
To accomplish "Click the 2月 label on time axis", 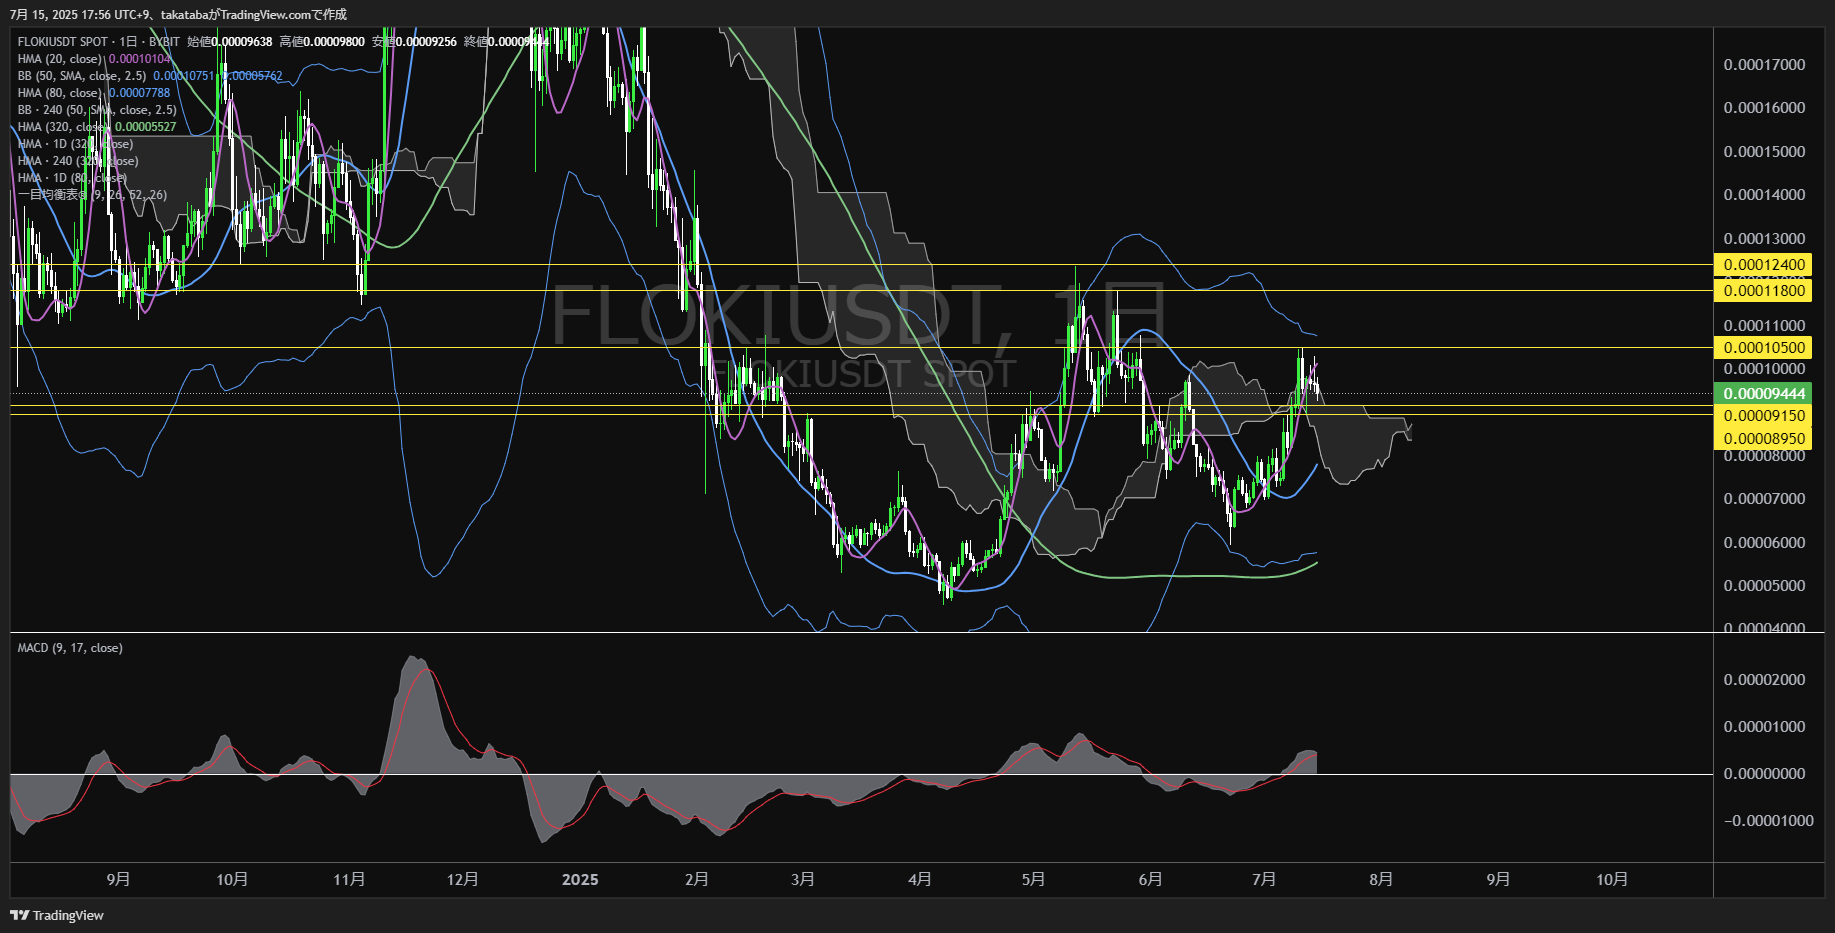I will pyautogui.click(x=697, y=880).
